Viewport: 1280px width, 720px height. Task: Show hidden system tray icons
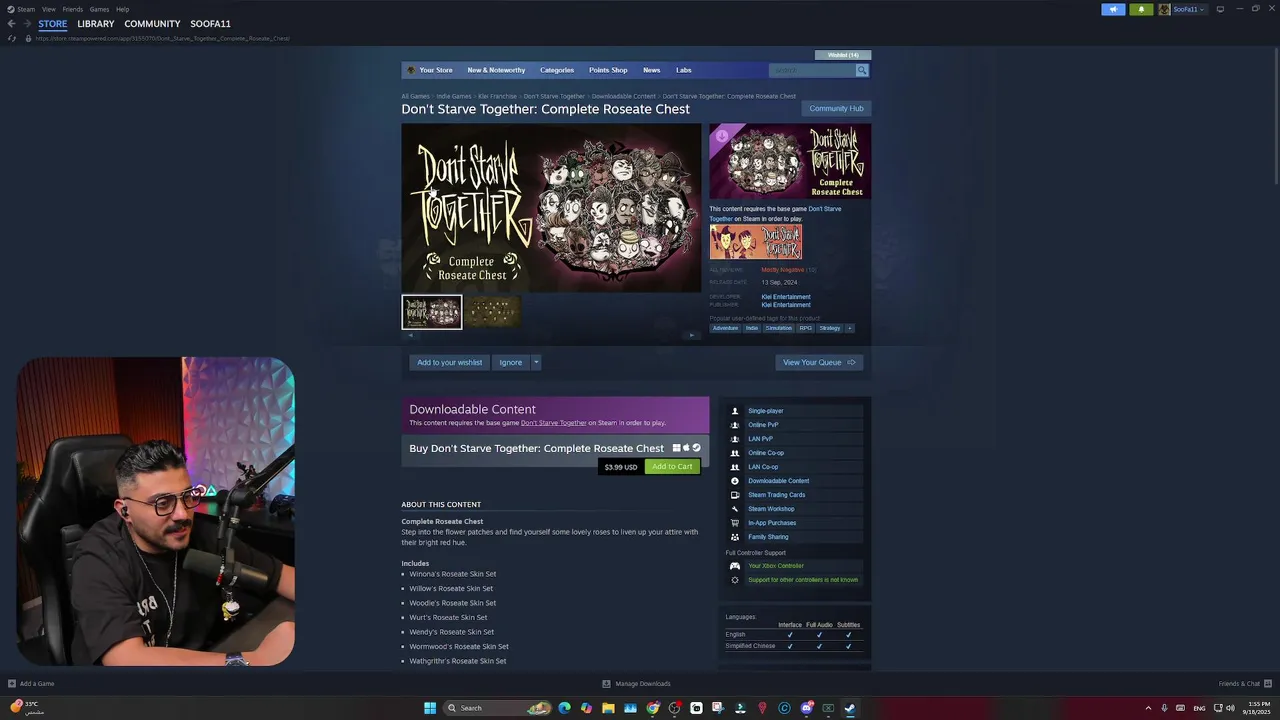1148,708
